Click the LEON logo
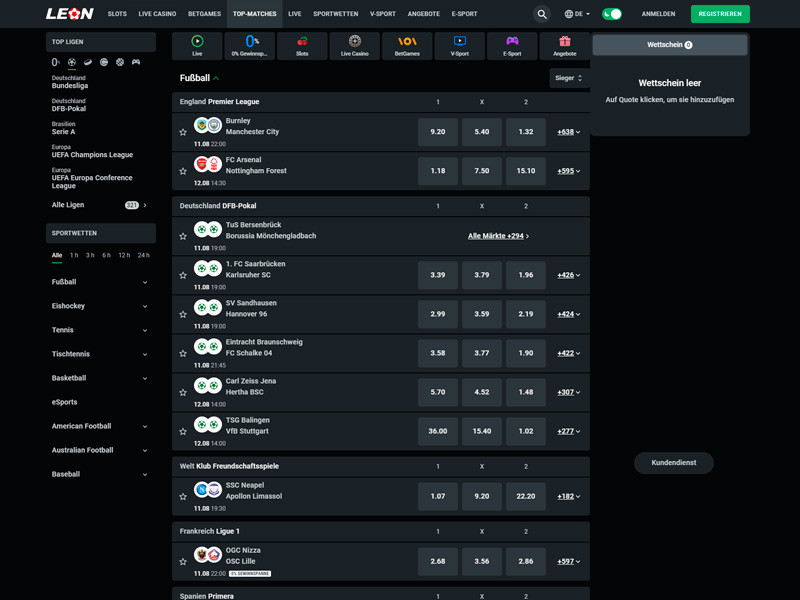The image size is (800, 600). tap(70, 14)
